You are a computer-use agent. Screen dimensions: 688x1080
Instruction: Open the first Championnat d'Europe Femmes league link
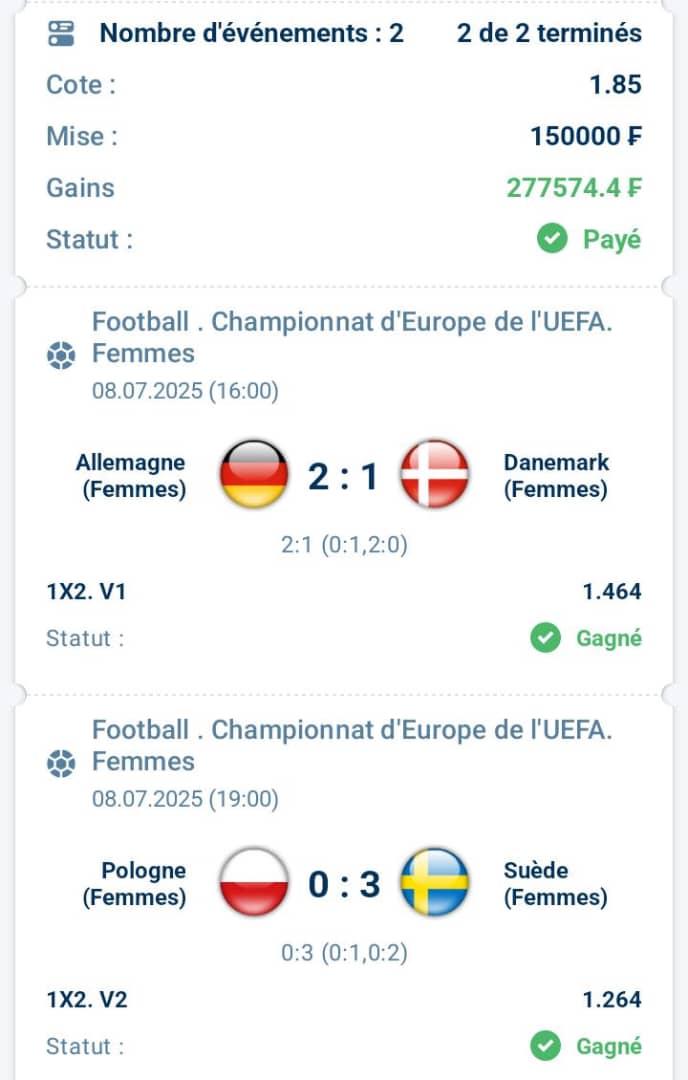(x=352, y=338)
